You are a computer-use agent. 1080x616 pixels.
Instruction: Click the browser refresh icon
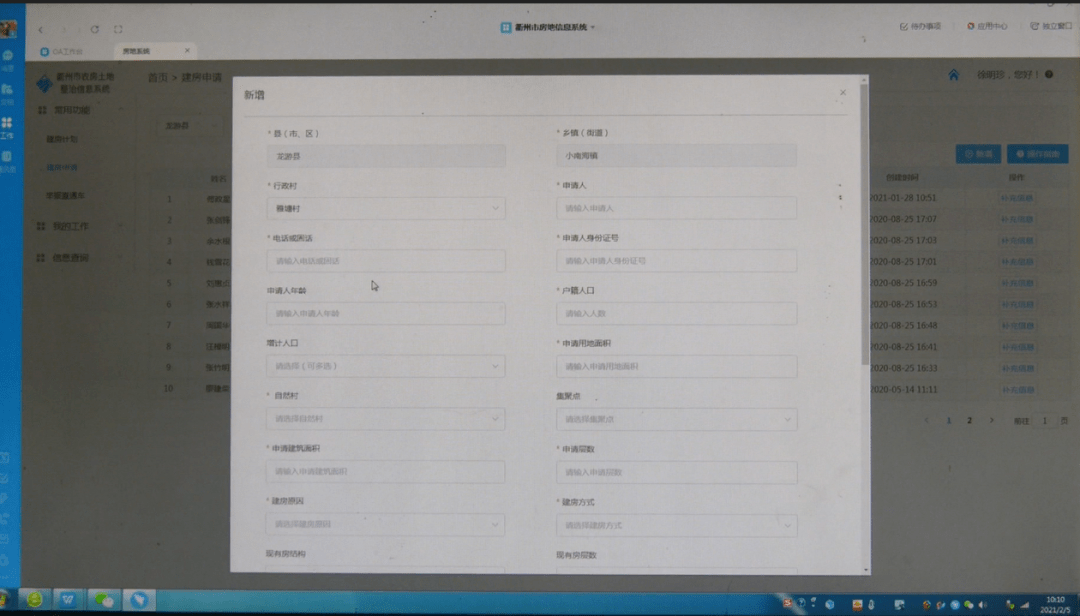(95, 30)
